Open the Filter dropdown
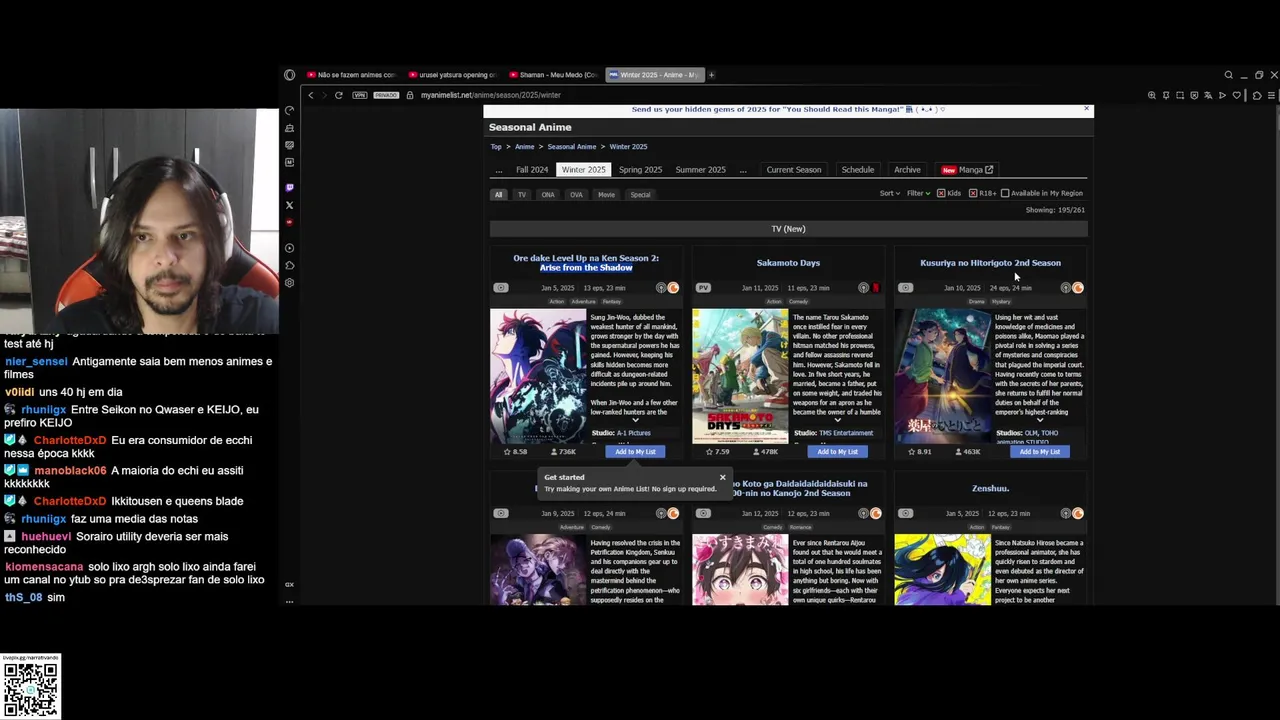Image resolution: width=1280 pixels, height=720 pixels. pyautogui.click(x=918, y=193)
